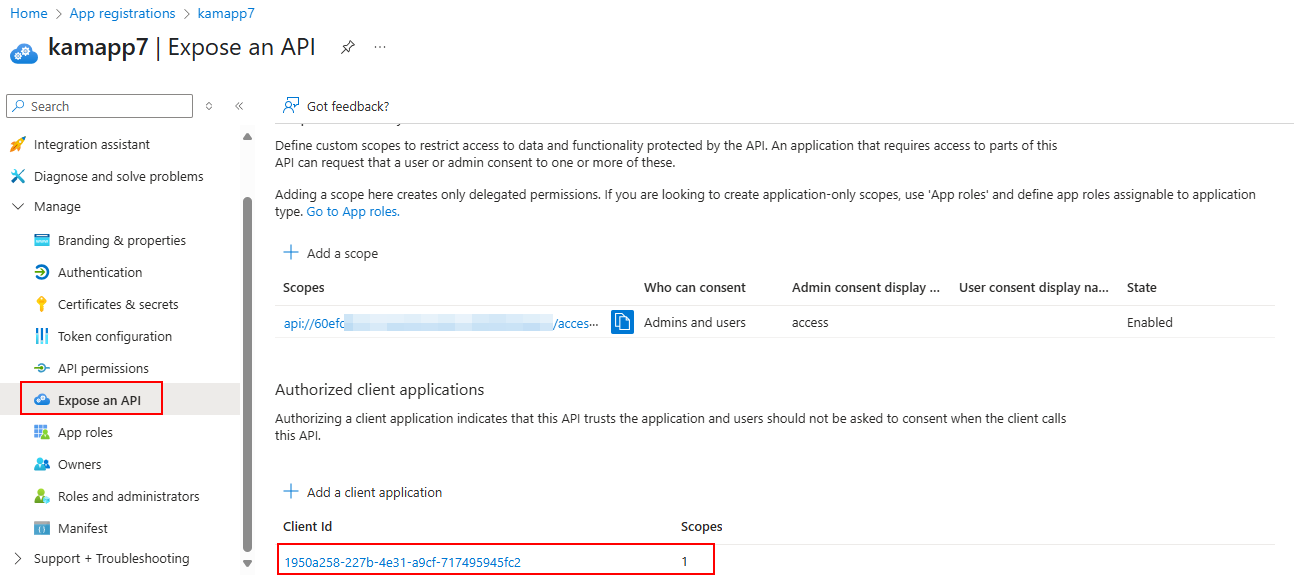Click the plus icon for client application

pos(291,492)
